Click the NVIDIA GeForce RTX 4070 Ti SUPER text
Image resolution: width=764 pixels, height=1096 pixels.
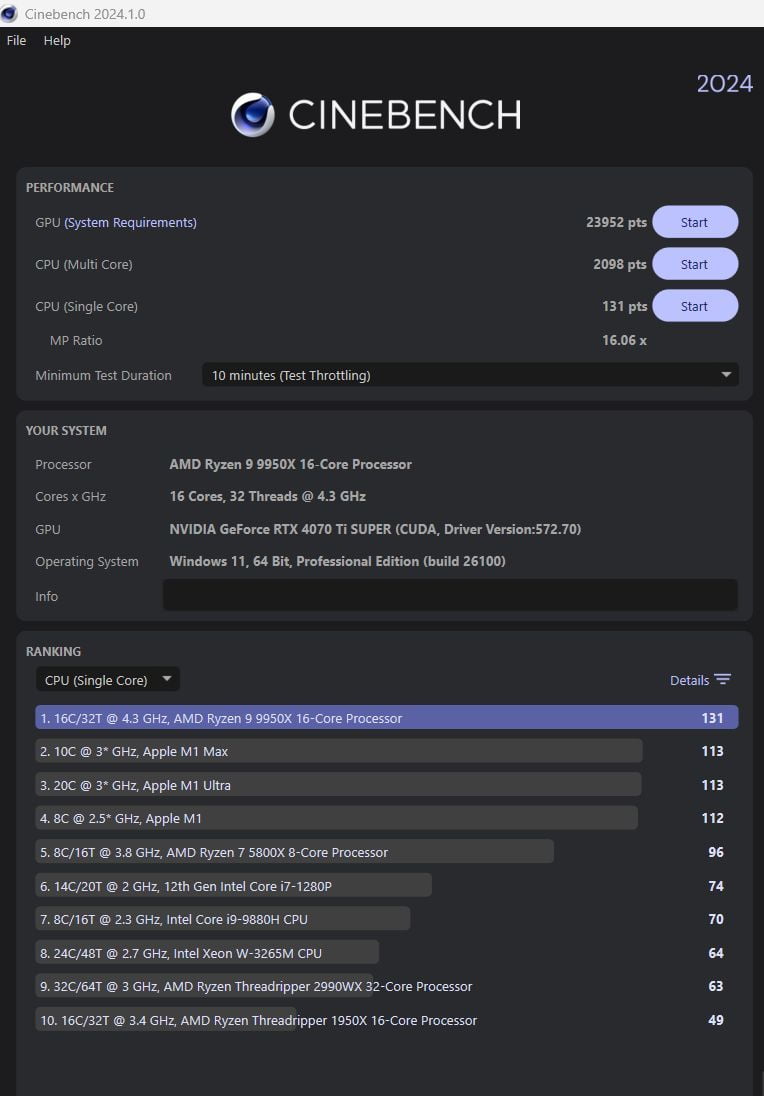pyautogui.click(x=375, y=529)
